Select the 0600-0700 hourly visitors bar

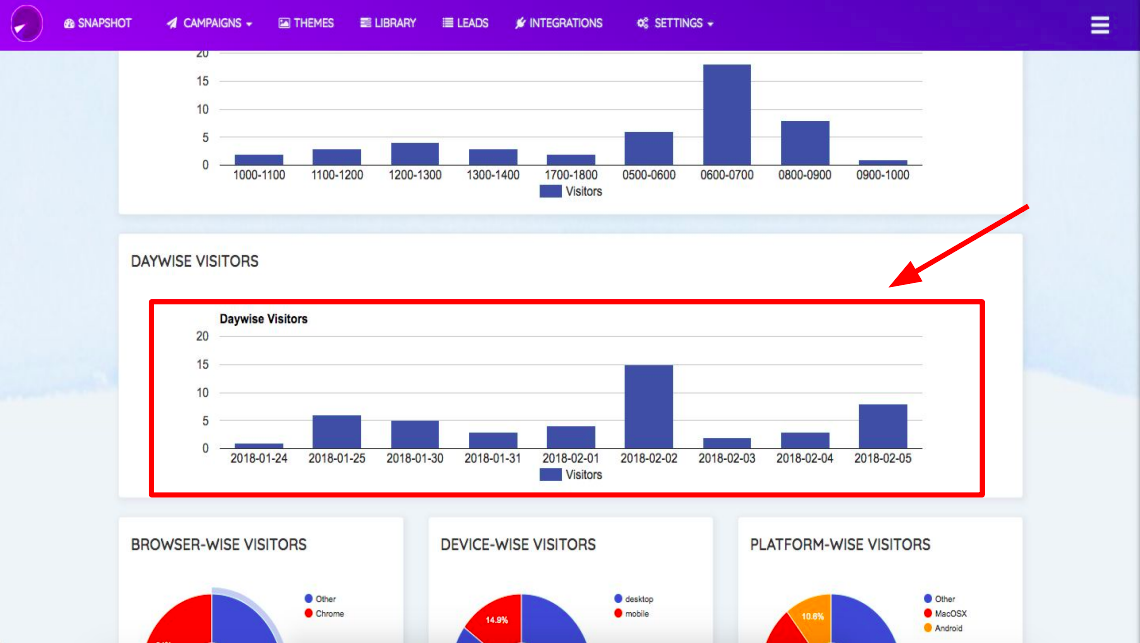point(727,115)
